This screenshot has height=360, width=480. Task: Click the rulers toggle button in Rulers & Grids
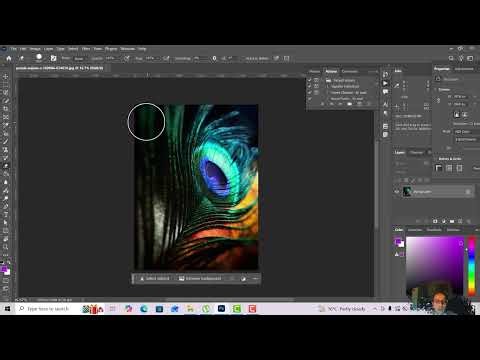439,168
